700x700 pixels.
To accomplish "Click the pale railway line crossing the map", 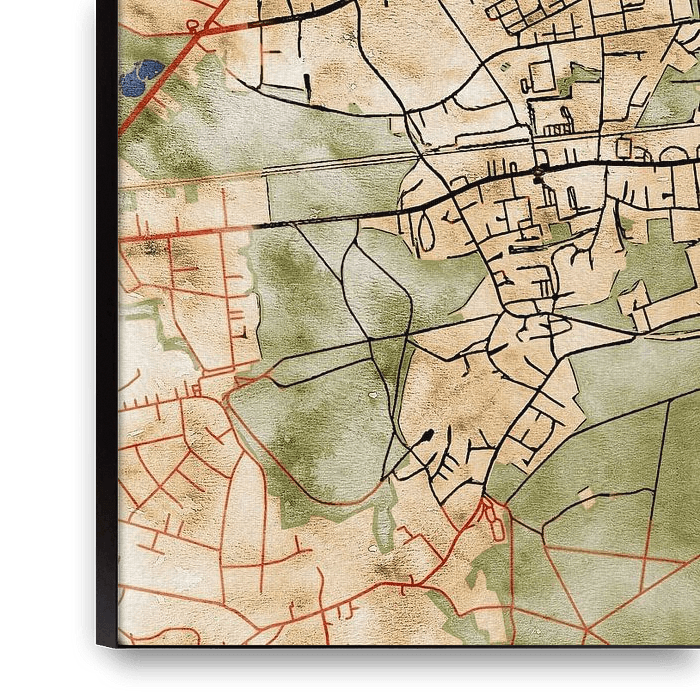I will point(300,171).
